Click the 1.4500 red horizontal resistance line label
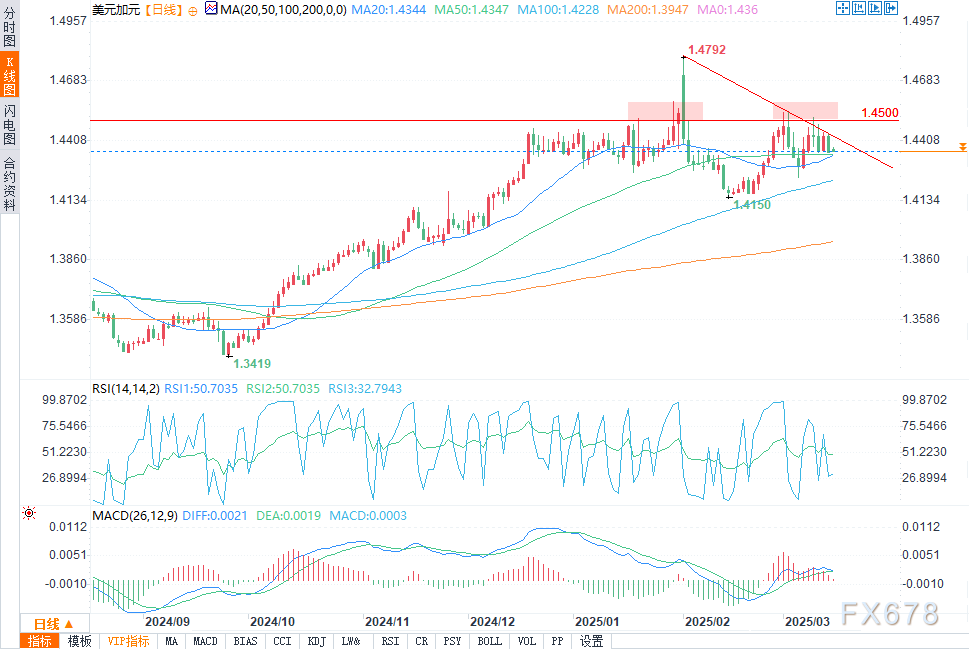Viewport: 969px width, 649px height. (x=879, y=112)
